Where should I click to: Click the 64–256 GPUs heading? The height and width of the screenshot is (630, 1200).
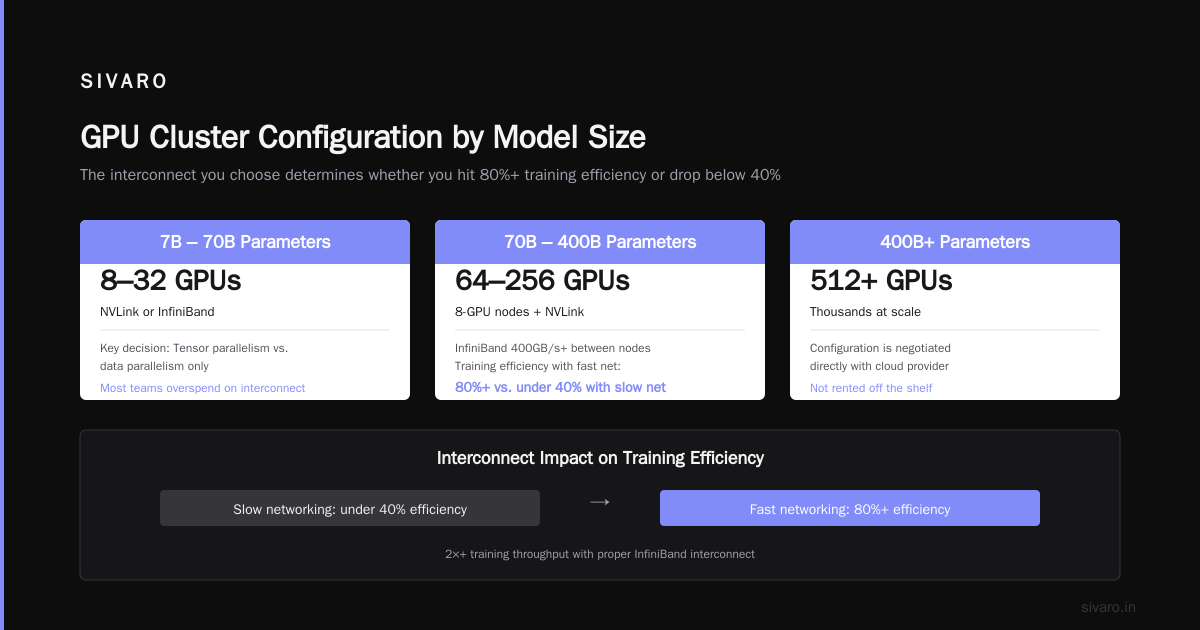(542, 281)
